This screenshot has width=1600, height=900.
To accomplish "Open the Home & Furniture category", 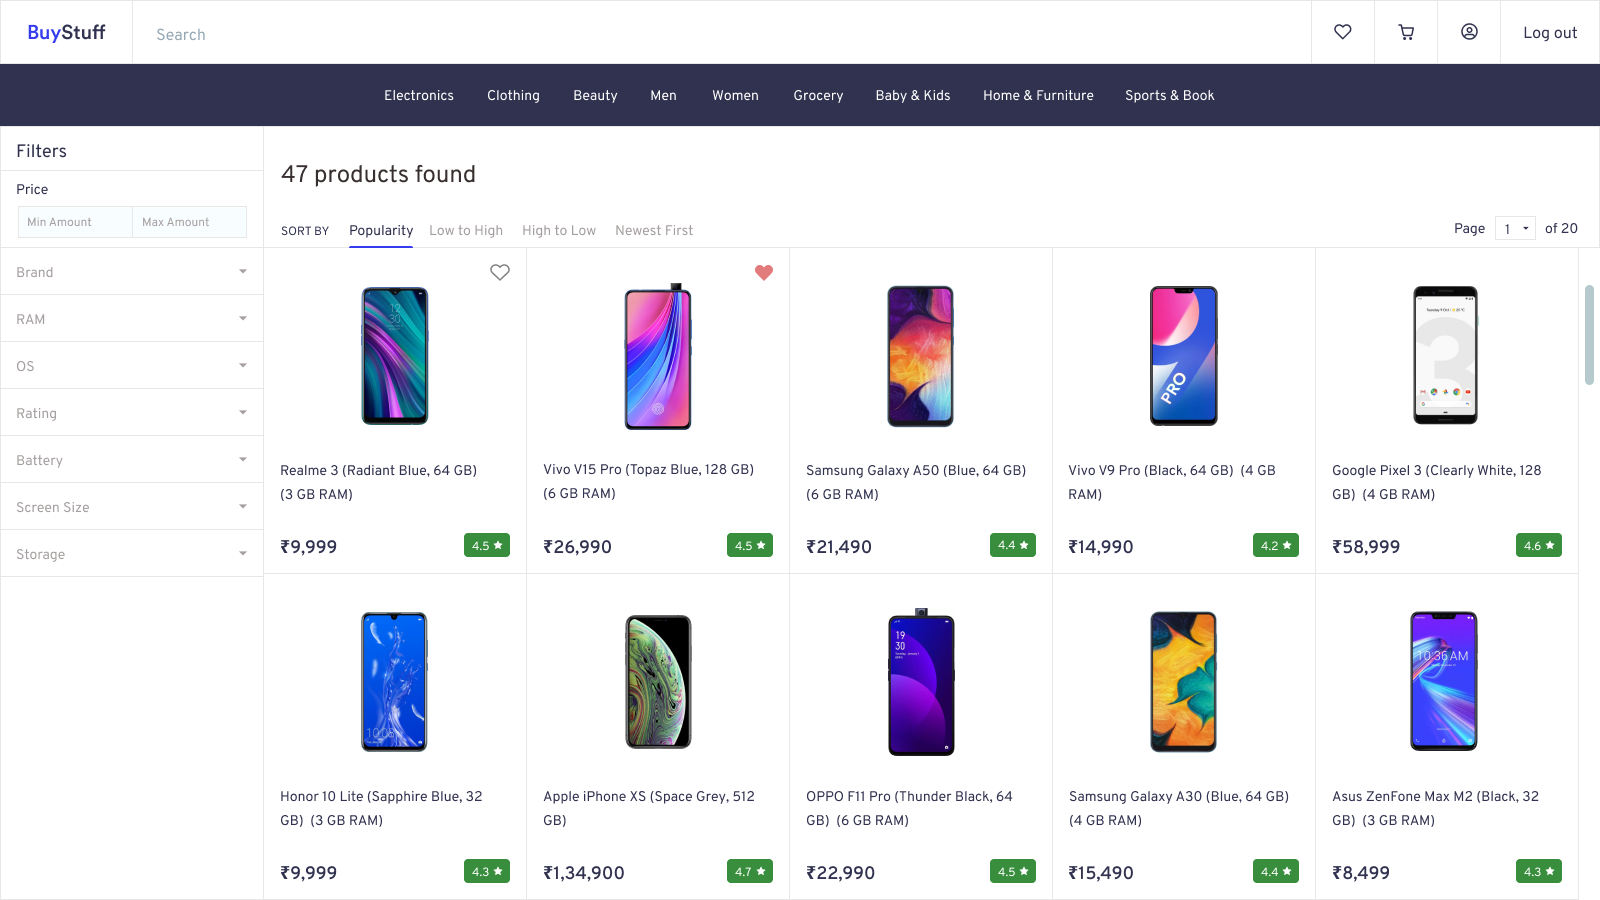I will point(1038,96).
